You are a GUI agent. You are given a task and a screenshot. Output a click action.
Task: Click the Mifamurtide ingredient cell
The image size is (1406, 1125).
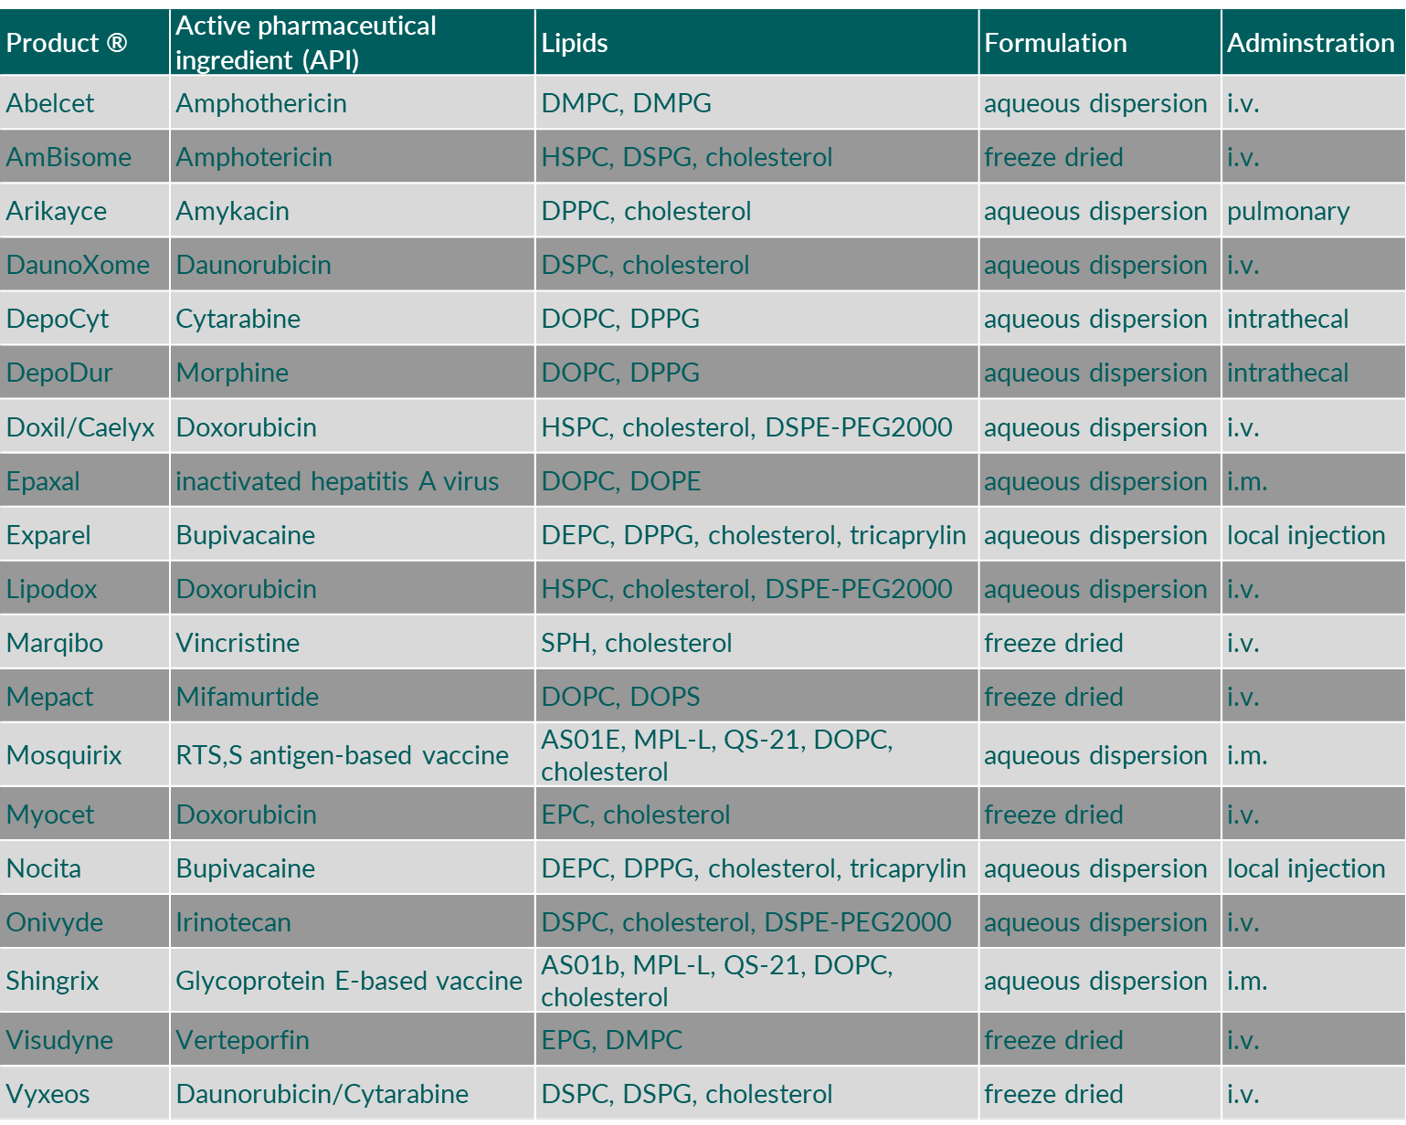[247, 697]
